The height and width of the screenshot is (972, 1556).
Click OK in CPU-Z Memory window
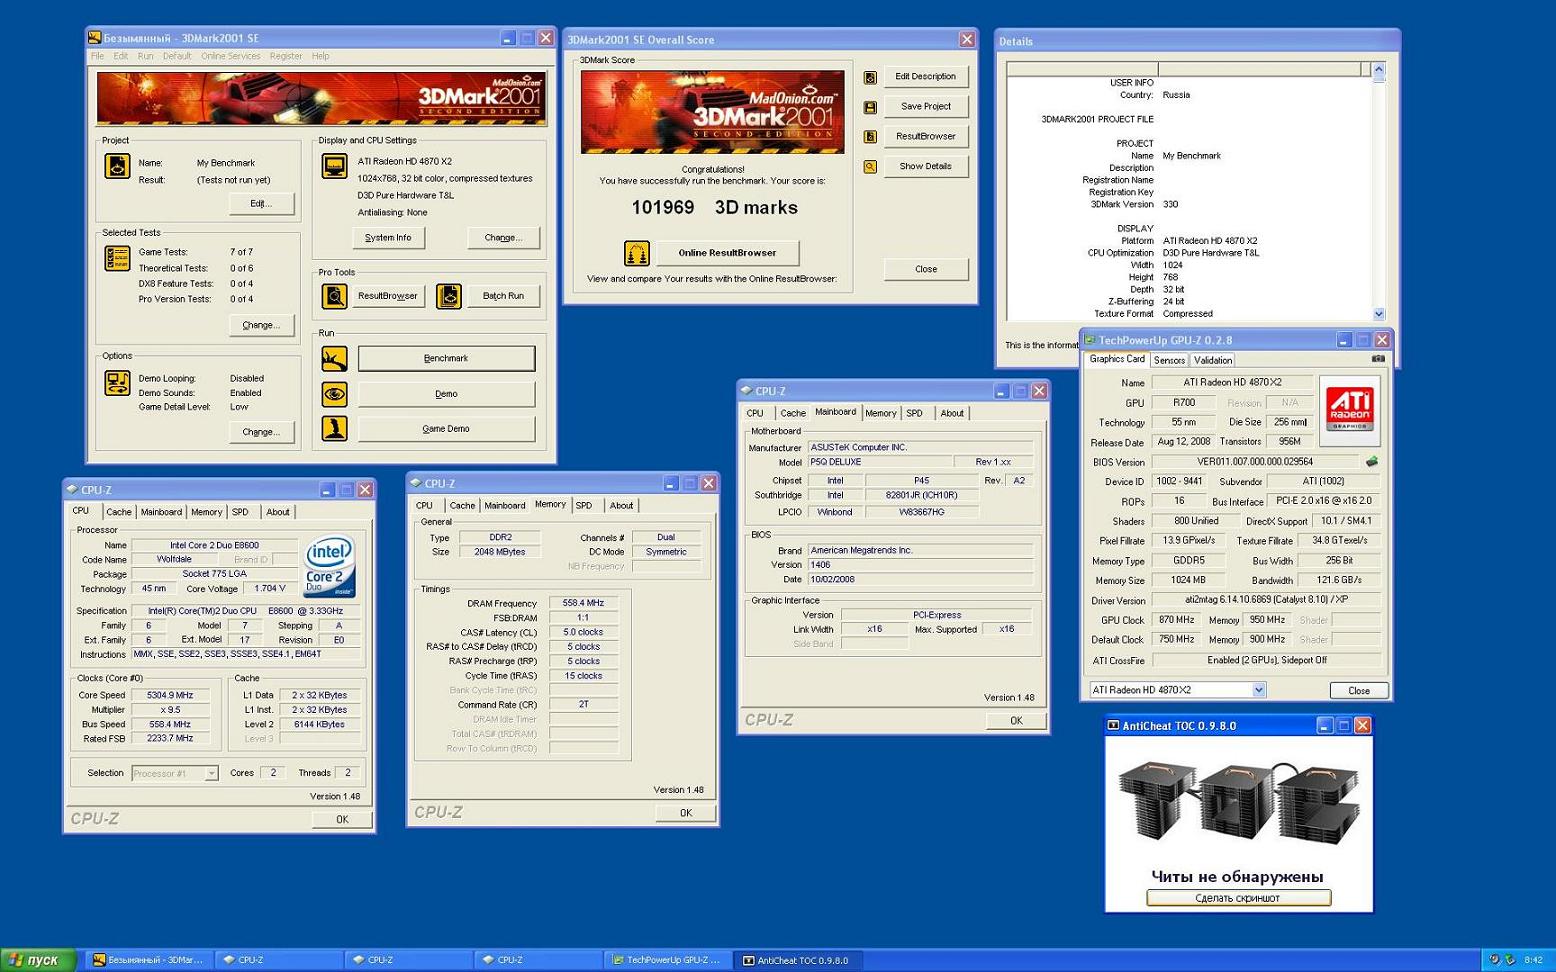(686, 813)
